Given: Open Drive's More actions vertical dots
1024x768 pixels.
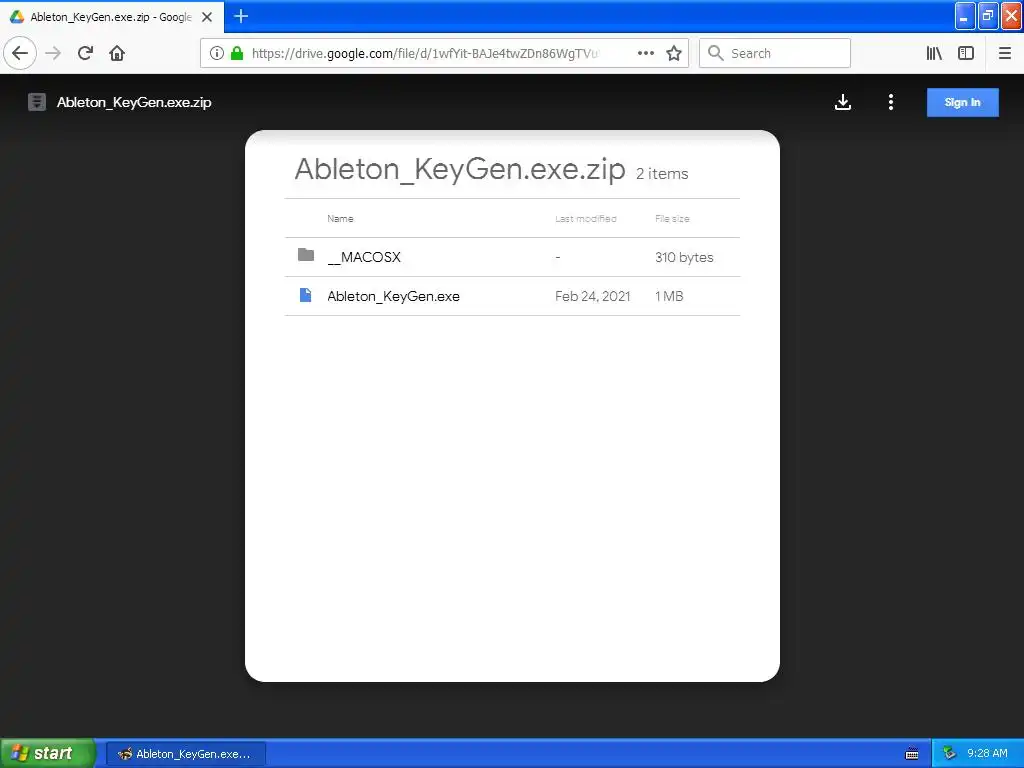Looking at the screenshot, I should (891, 102).
